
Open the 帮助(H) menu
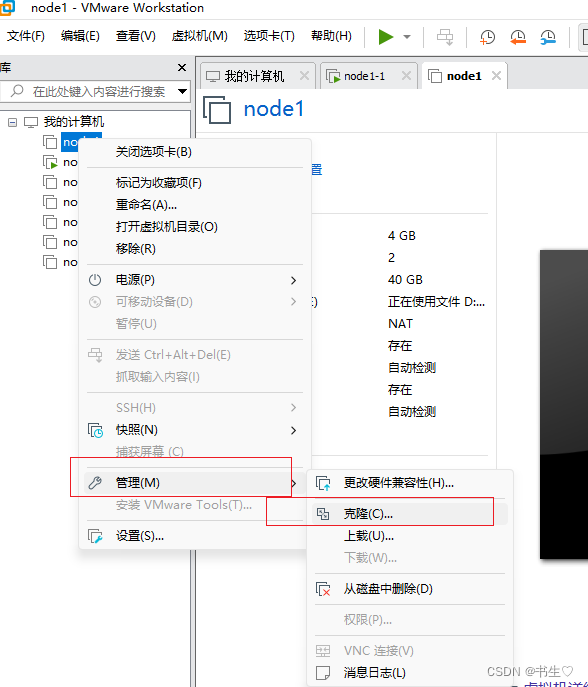331,36
